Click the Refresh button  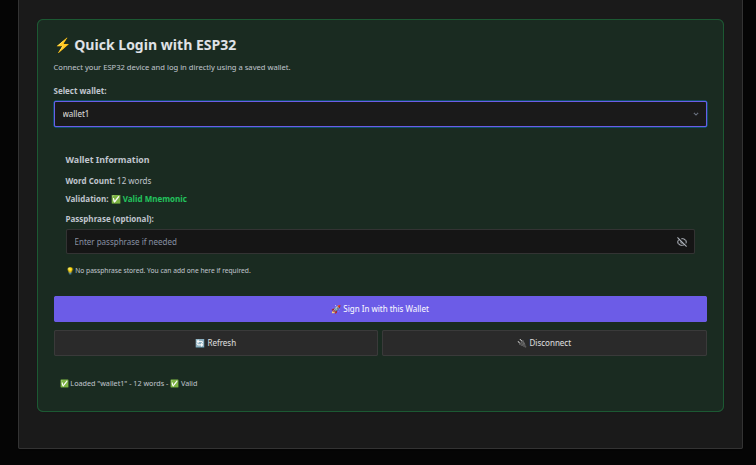coord(216,343)
